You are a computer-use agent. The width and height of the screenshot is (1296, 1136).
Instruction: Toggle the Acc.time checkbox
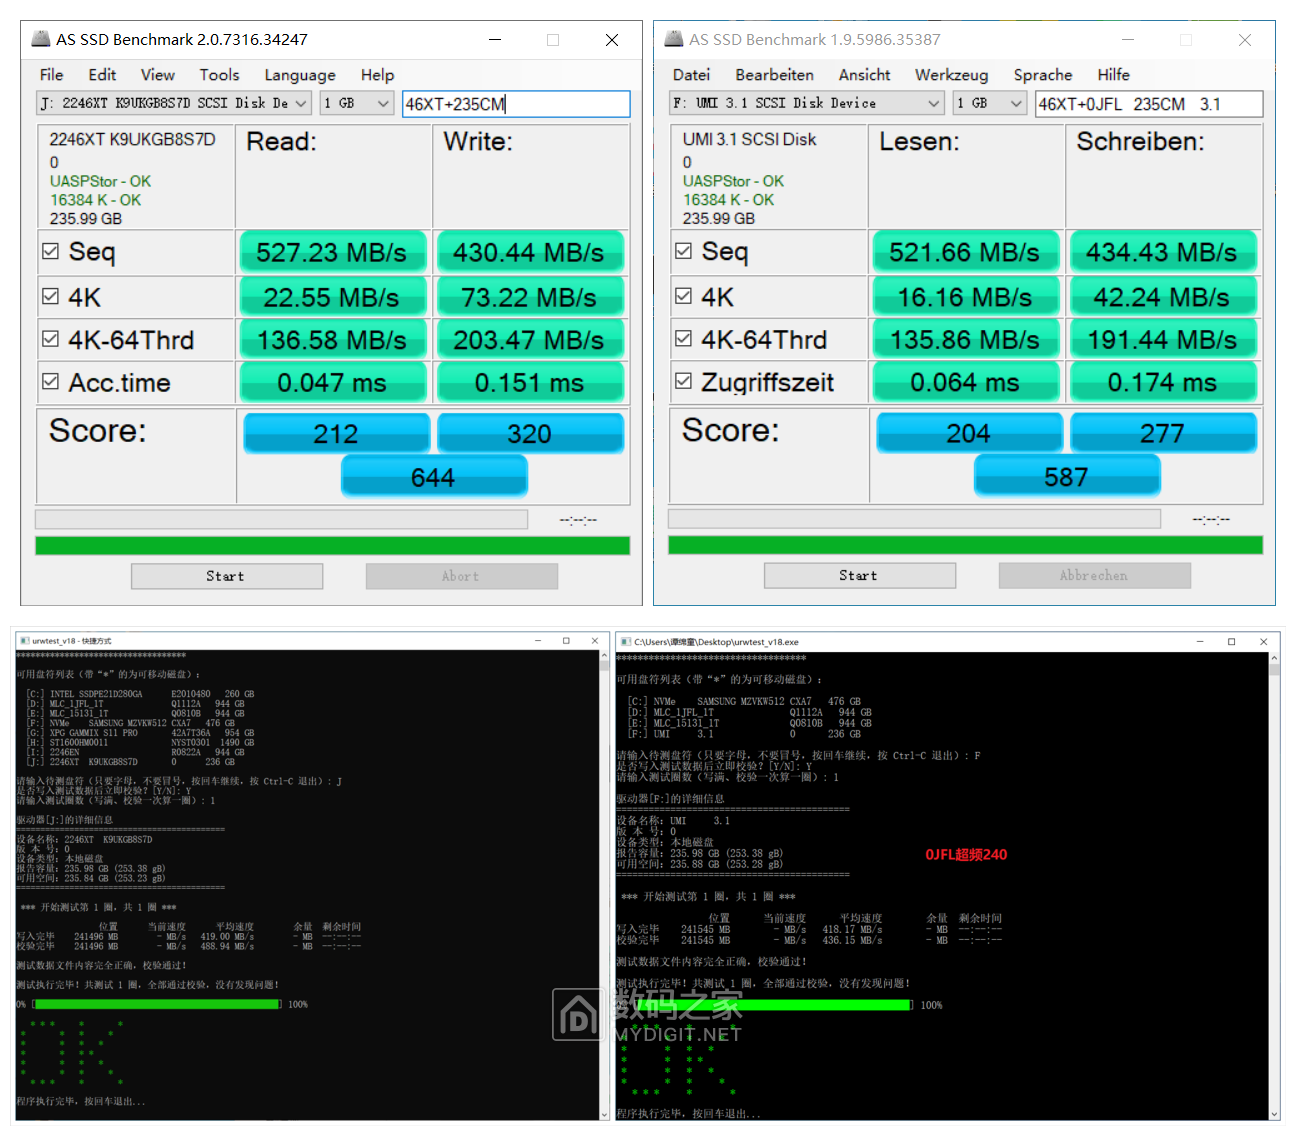tap(51, 381)
